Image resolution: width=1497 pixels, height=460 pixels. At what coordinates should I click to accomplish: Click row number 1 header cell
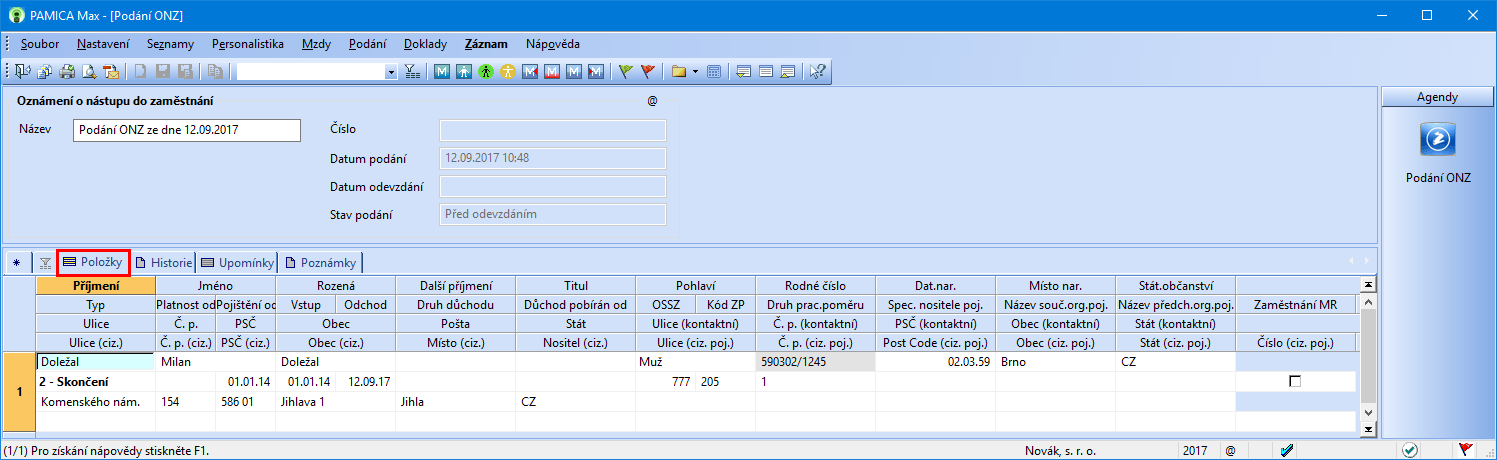(19, 392)
